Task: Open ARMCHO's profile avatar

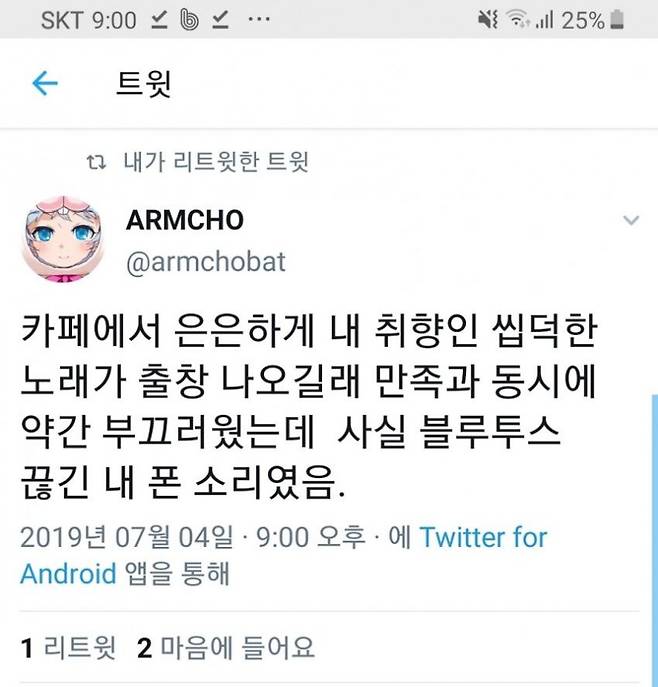Action: pos(64,240)
